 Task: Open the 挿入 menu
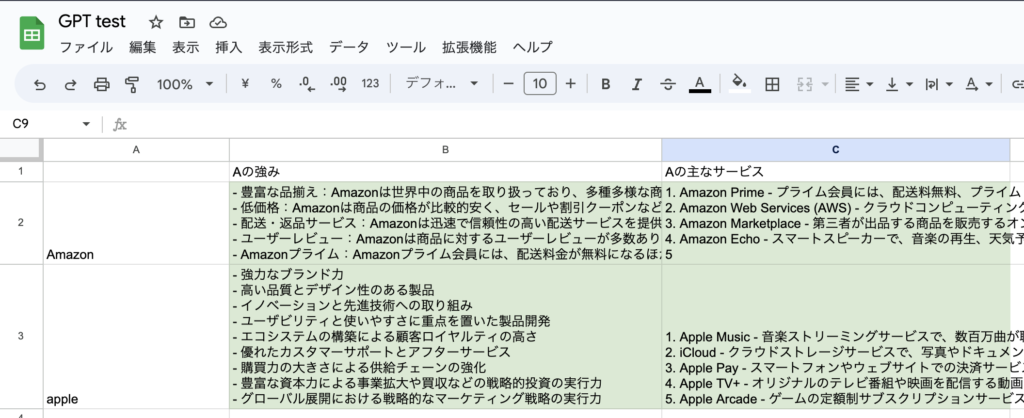click(x=229, y=47)
